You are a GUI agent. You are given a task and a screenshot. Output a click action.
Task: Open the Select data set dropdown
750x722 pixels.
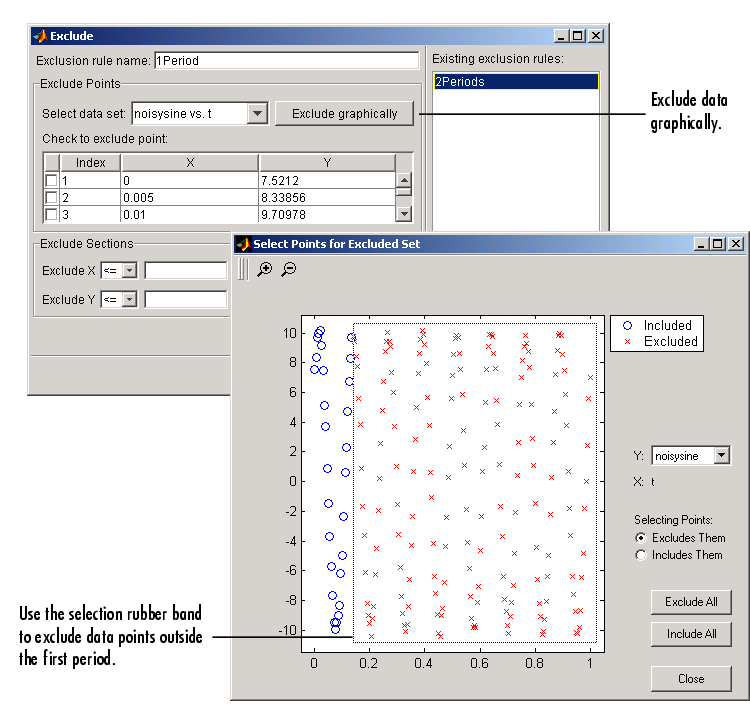(257, 114)
